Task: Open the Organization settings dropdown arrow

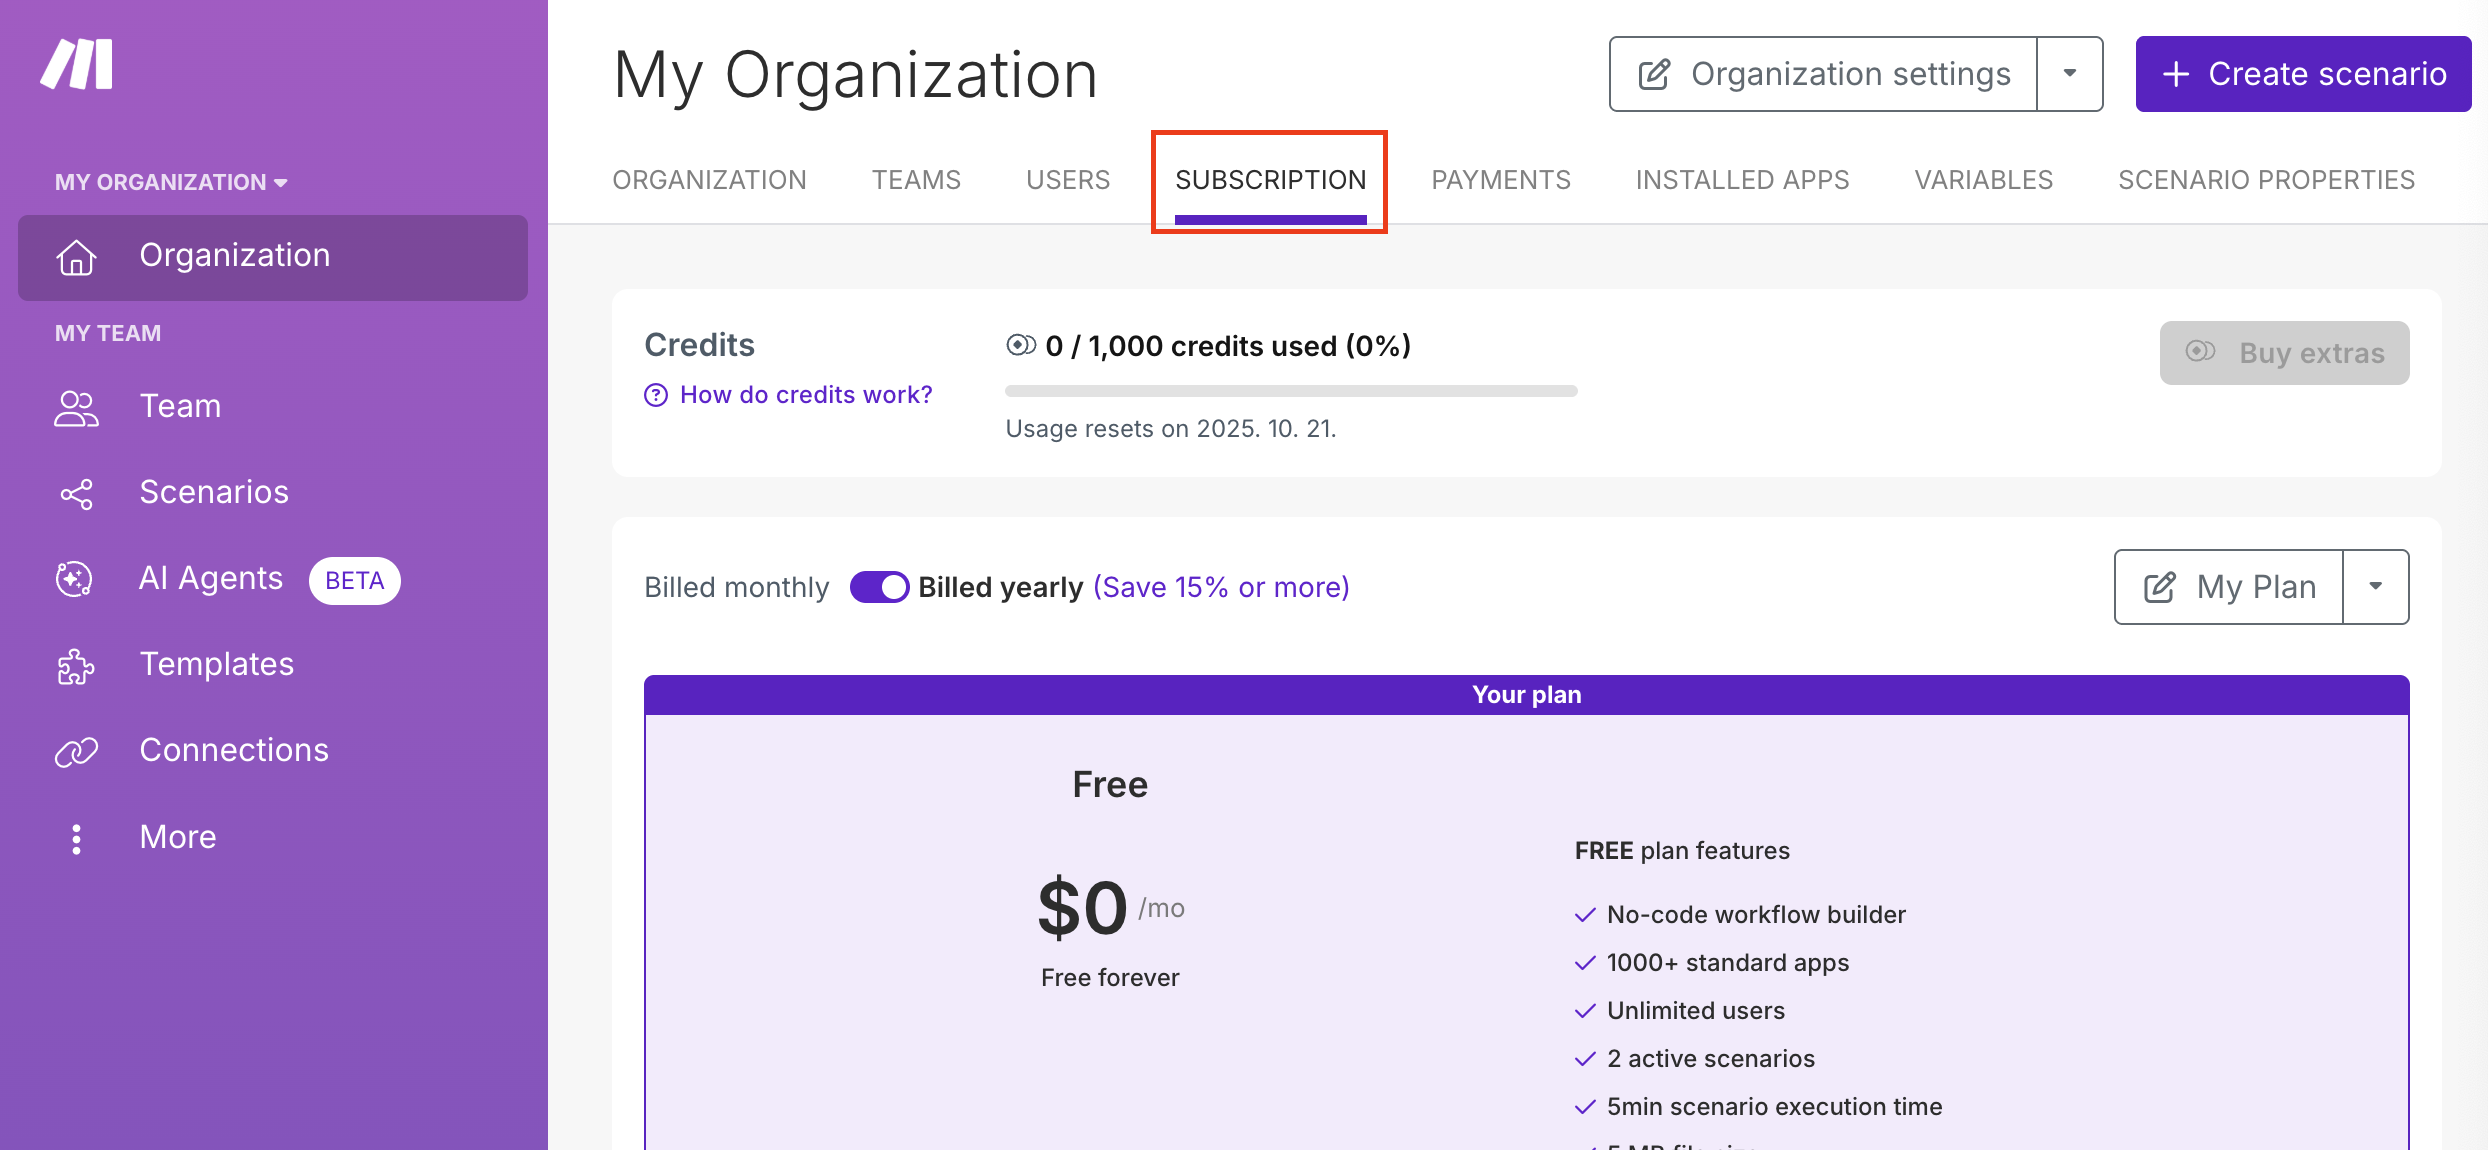Action: click(x=2069, y=74)
